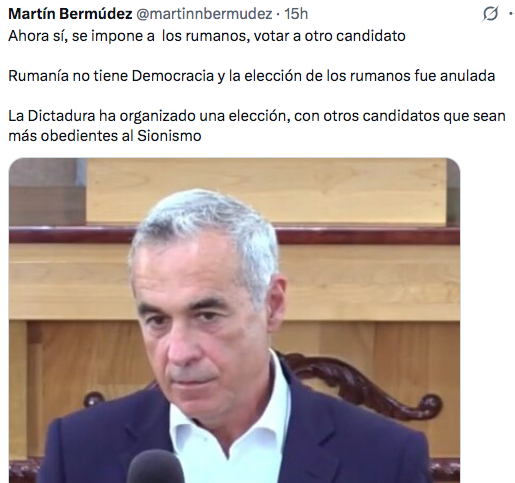Open the more options dots menu
This screenshot has width=515, height=483.
pos(511,14)
